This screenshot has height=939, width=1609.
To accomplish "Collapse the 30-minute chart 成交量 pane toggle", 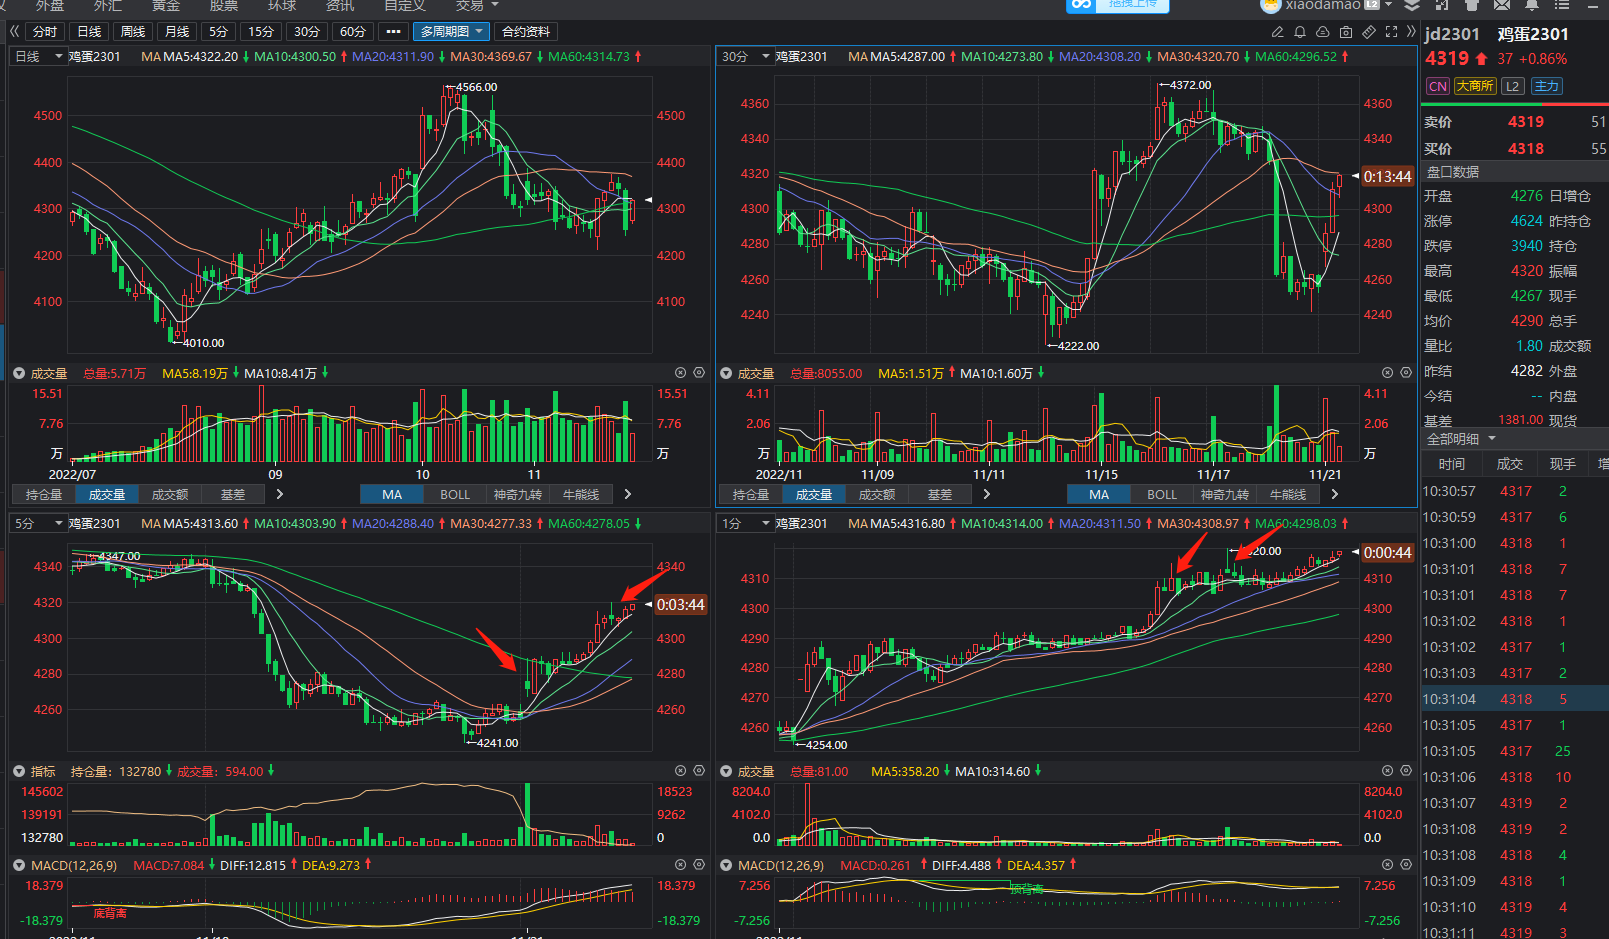I will coord(726,373).
